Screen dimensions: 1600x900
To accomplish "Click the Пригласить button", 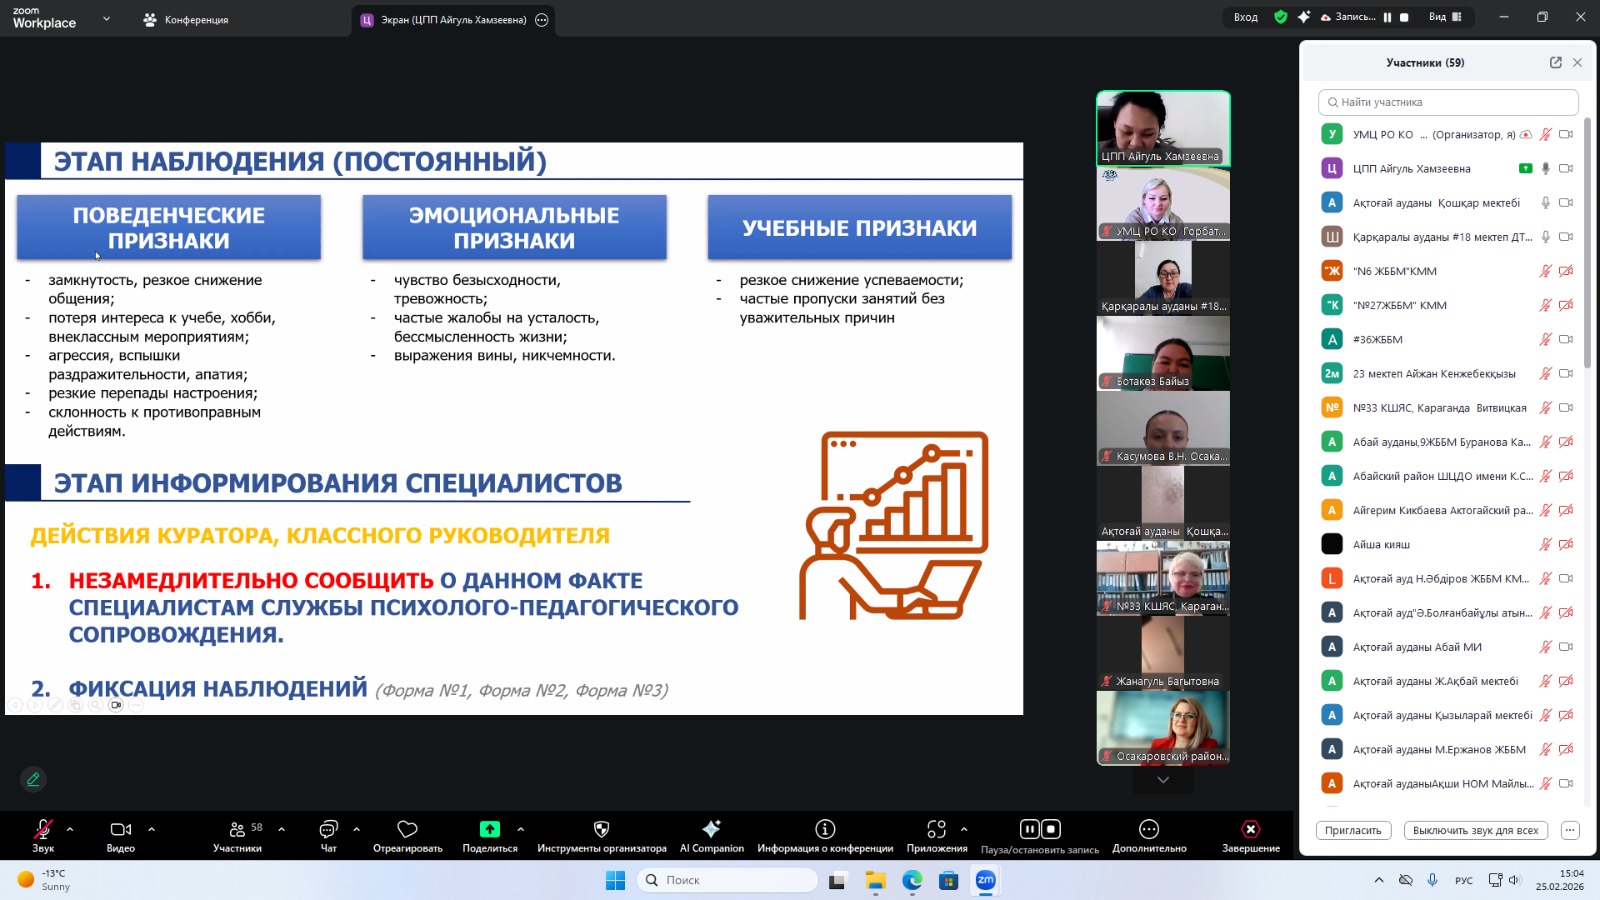I will click(x=1352, y=830).
